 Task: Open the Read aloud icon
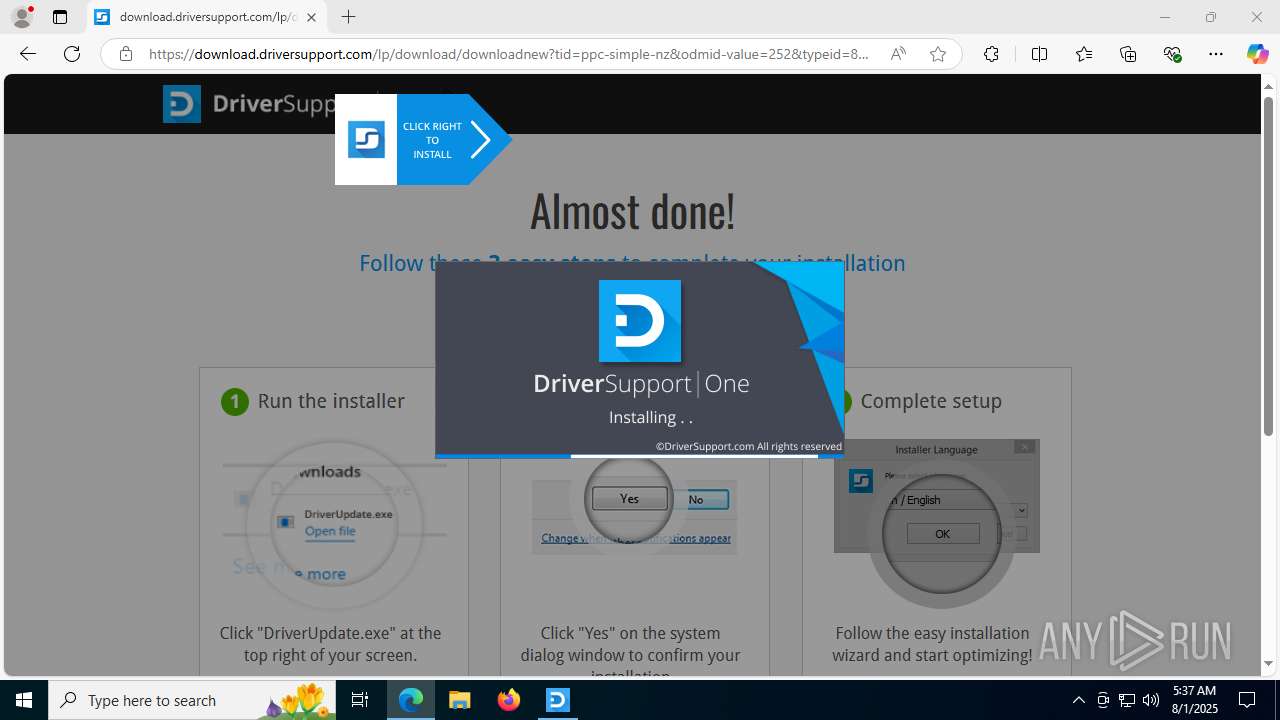coord(898,54)
